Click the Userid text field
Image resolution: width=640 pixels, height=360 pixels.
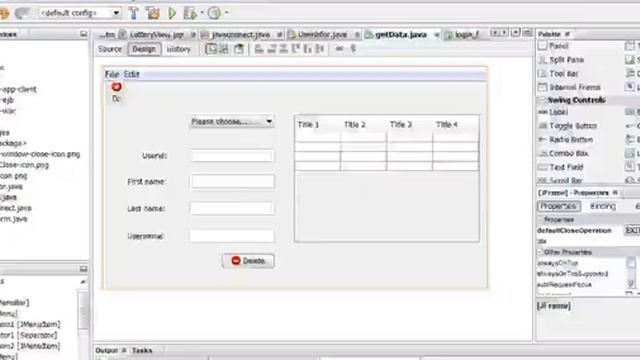tap(232, 156)
